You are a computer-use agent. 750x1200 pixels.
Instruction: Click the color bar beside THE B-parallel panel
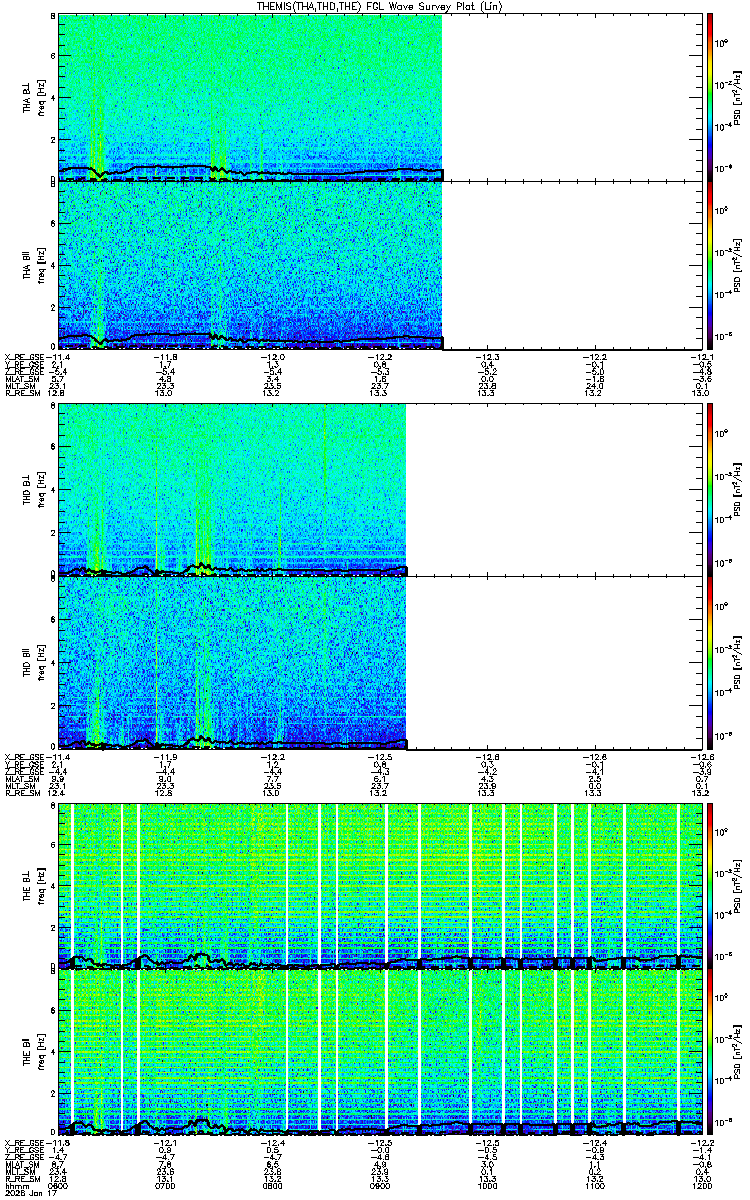(710, 1053)
